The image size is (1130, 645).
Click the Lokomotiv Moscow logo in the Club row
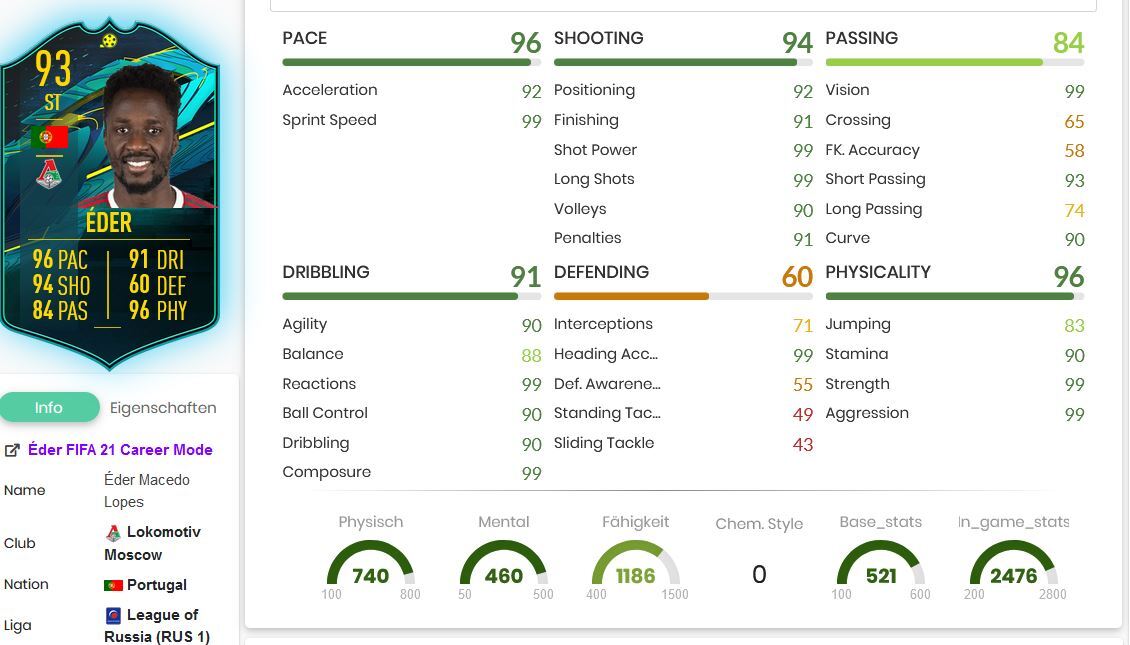coord(113,533)
